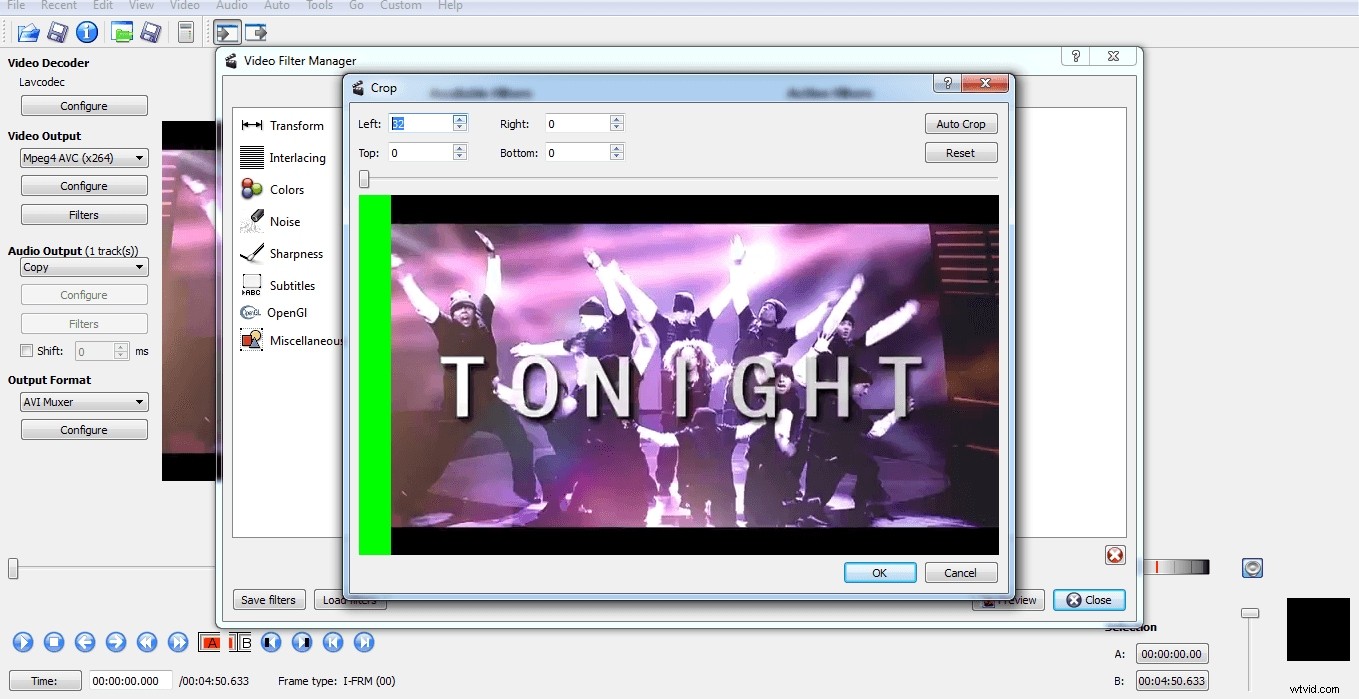This screenshot has height=699, width=1359.
Task: Select the OpenGL filter category
Action: [285, 312]
